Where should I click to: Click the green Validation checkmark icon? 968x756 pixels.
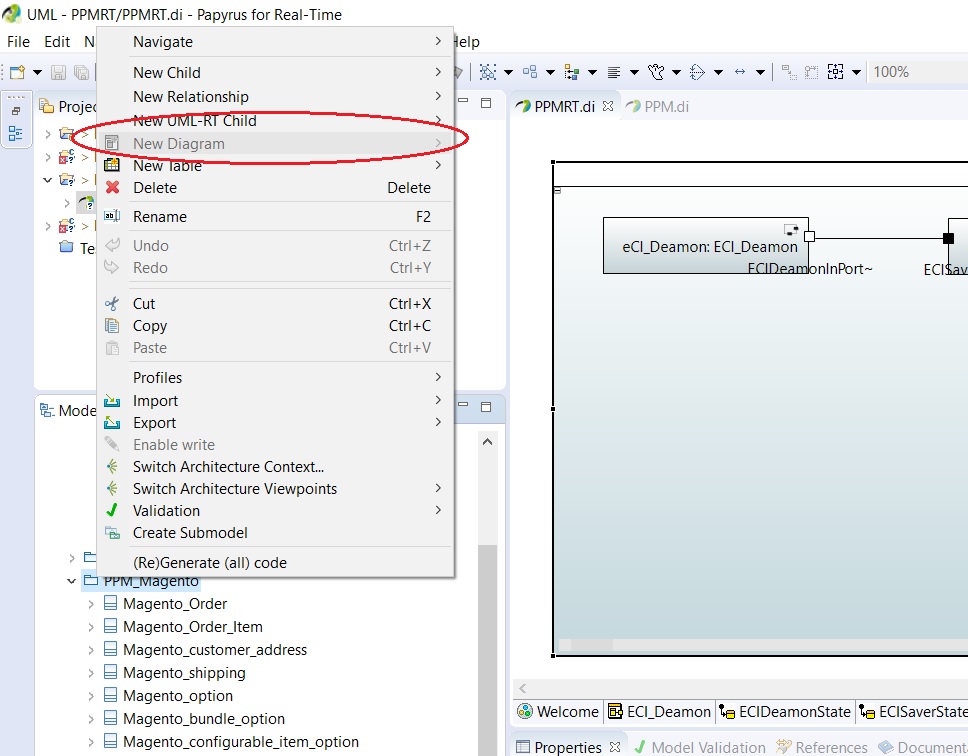(x=112, y=510)
